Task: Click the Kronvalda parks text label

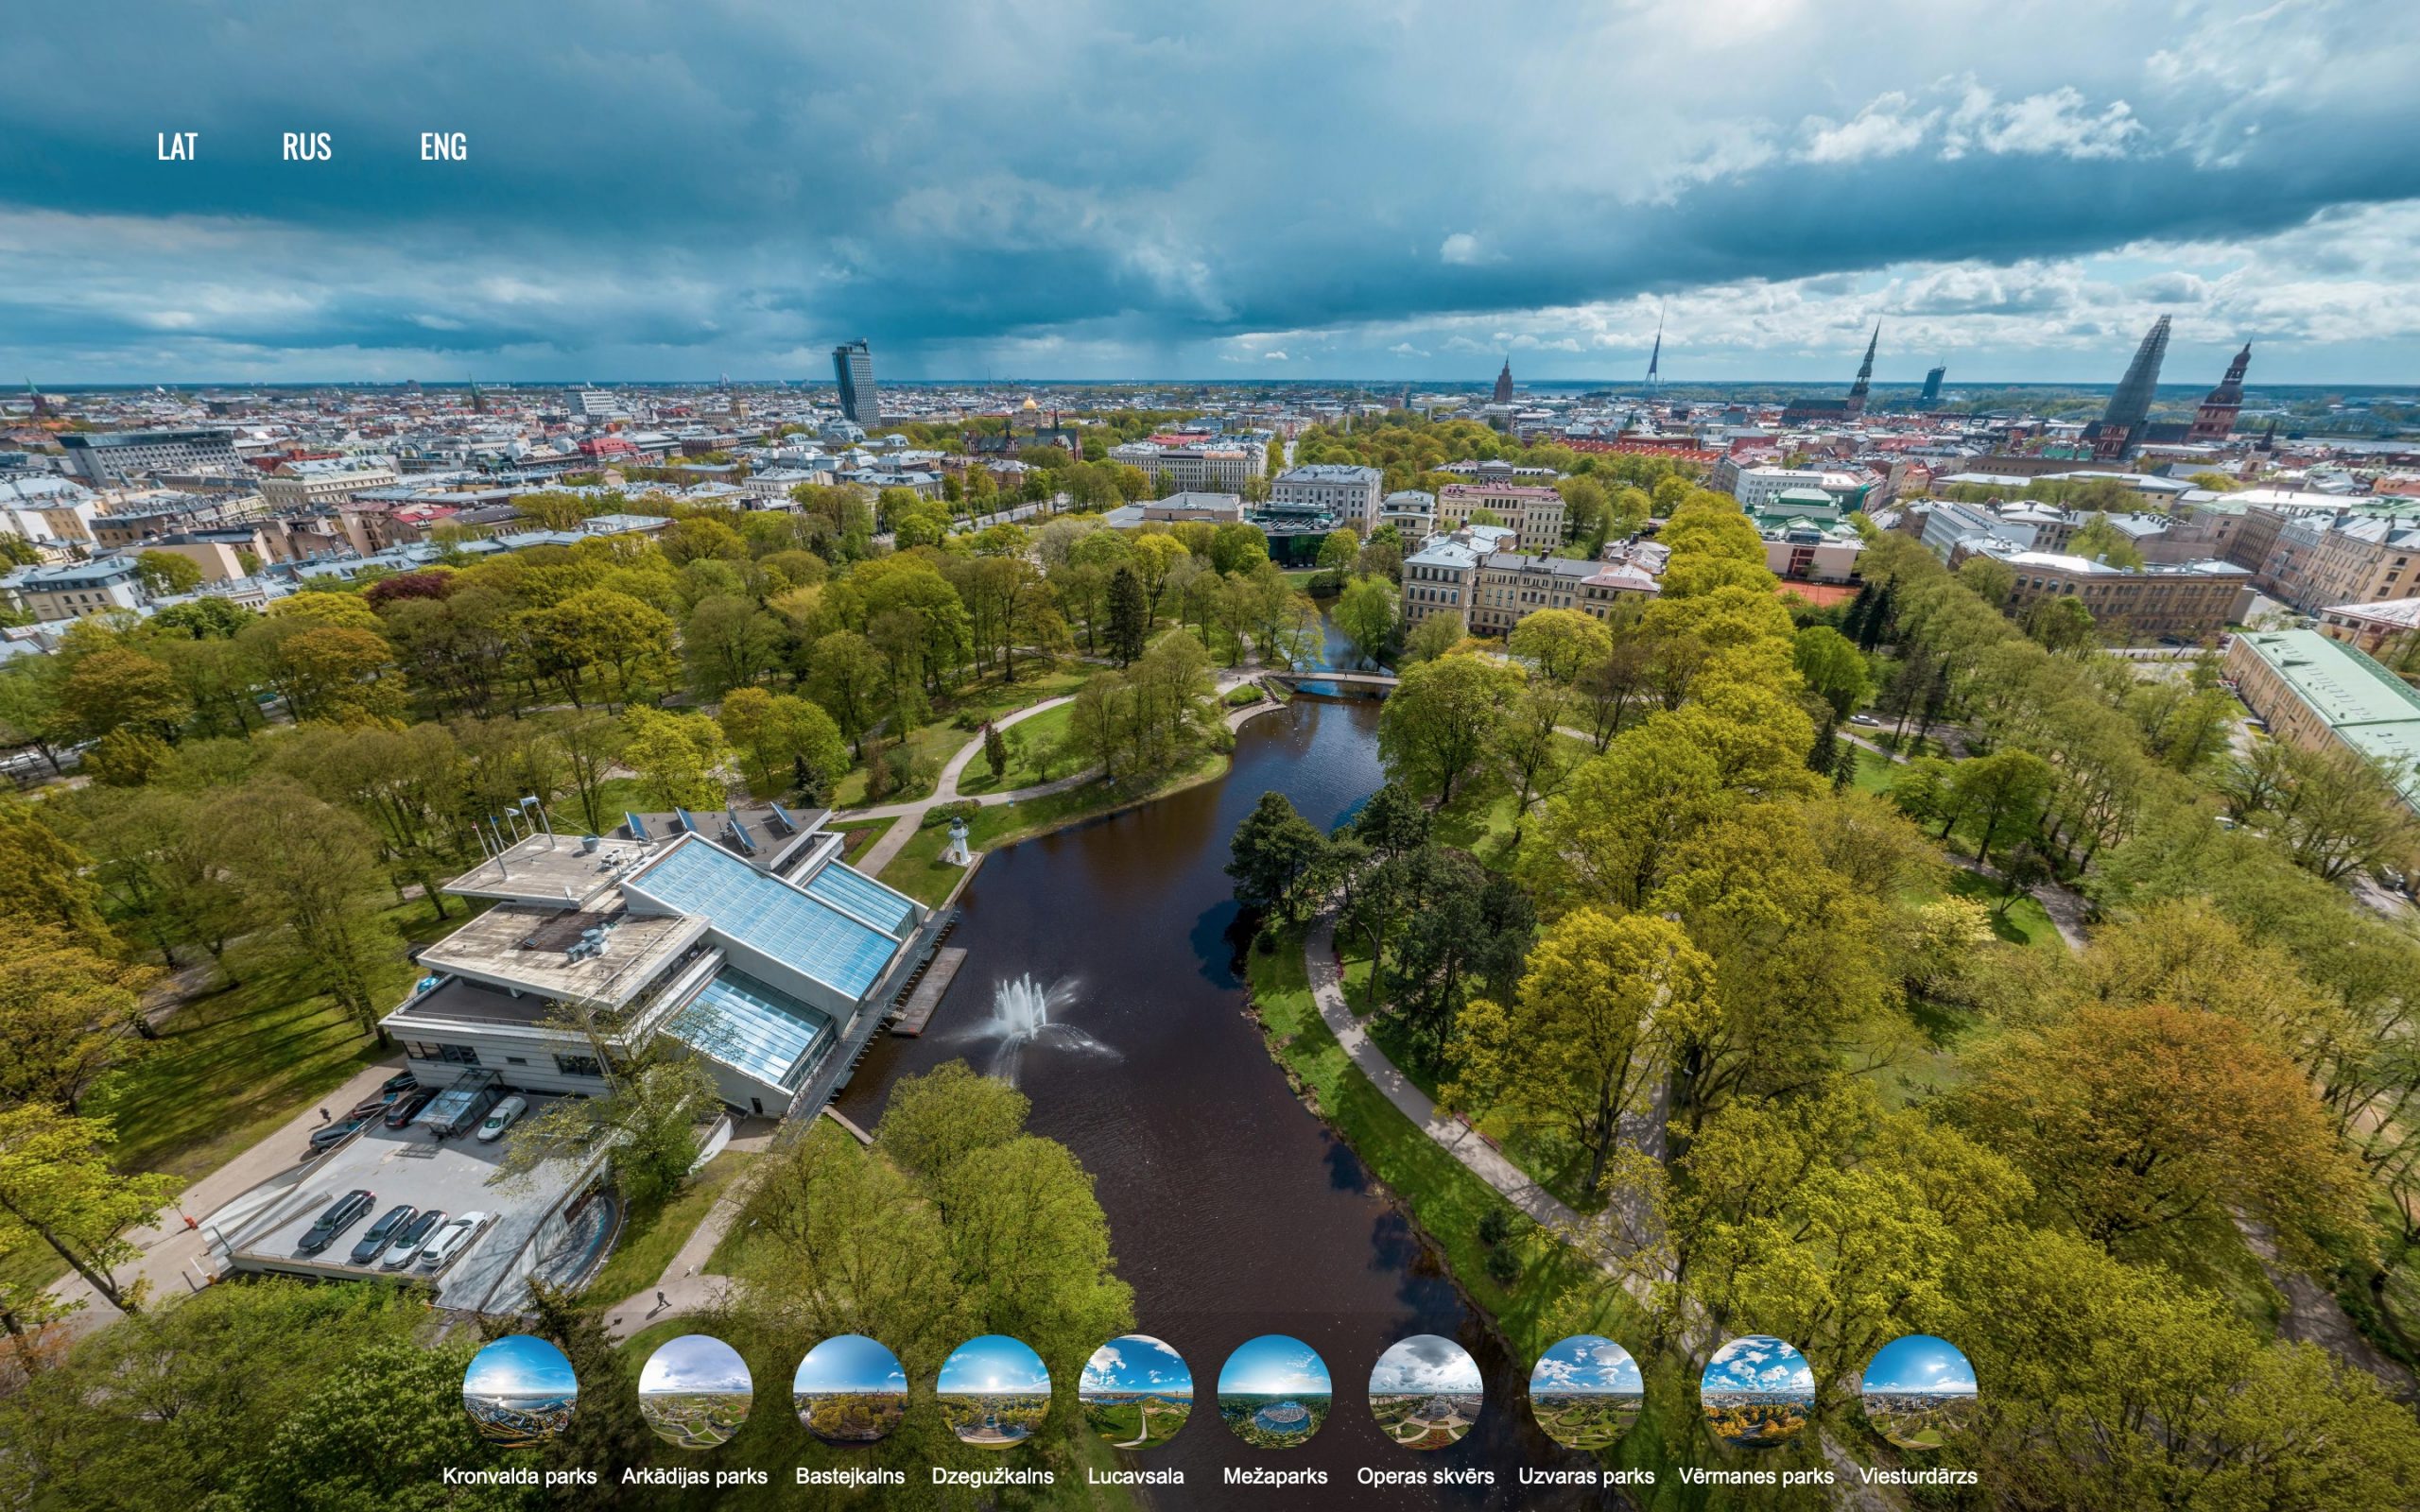Action: coord(520,1476)
